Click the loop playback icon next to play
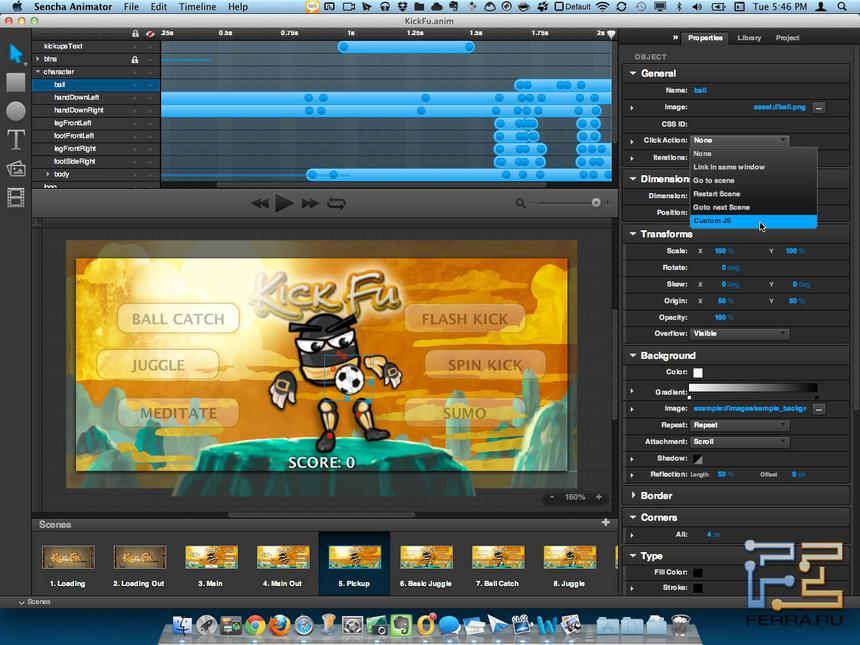 [336, 202]
